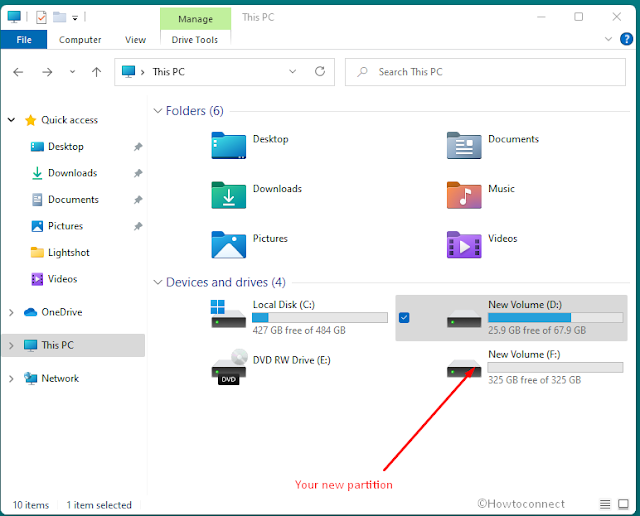
Task: Open Documents in the navigation pane
Action: [73, 199]
